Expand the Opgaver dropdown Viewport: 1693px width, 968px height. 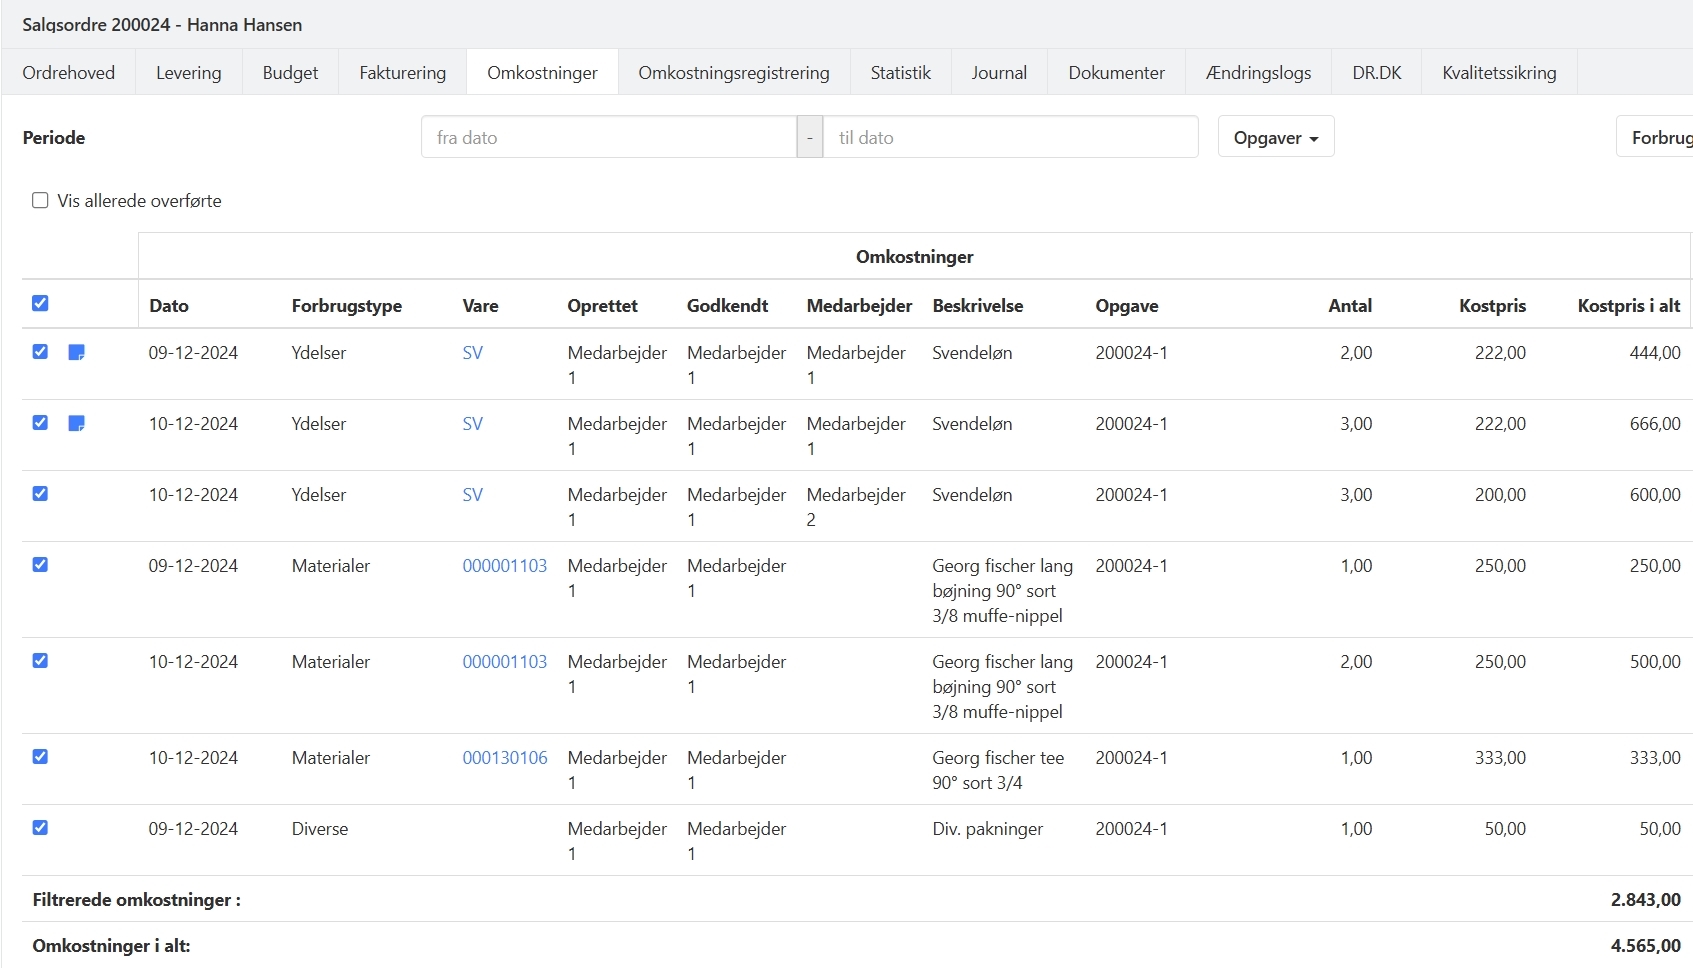(x=1275, y=137)
